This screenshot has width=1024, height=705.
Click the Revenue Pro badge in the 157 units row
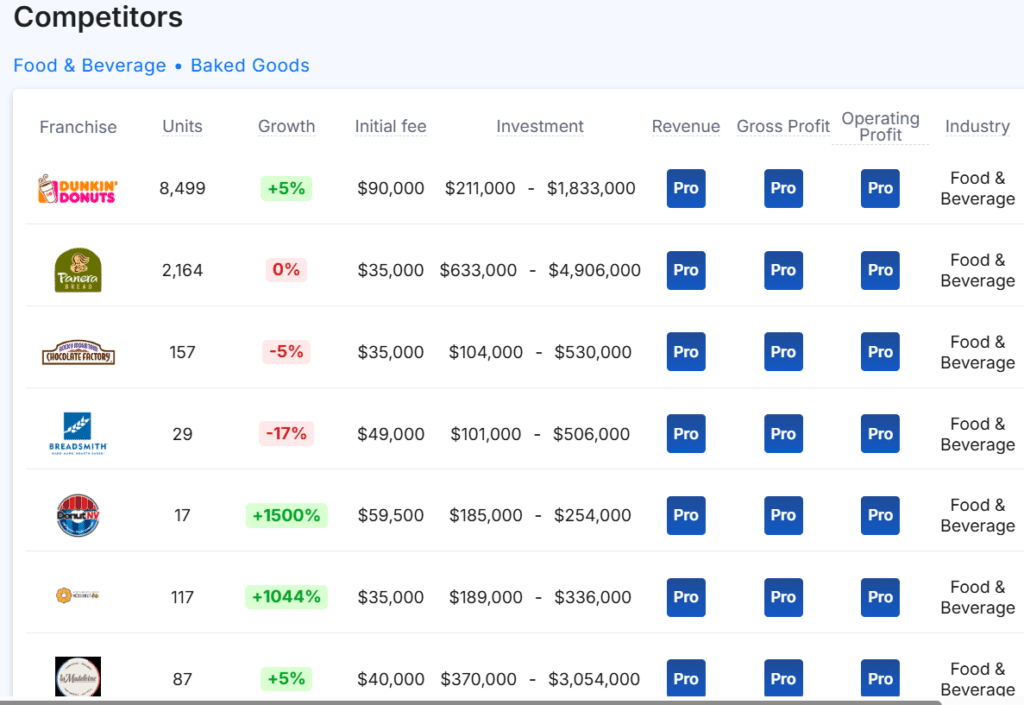(686, 352)
